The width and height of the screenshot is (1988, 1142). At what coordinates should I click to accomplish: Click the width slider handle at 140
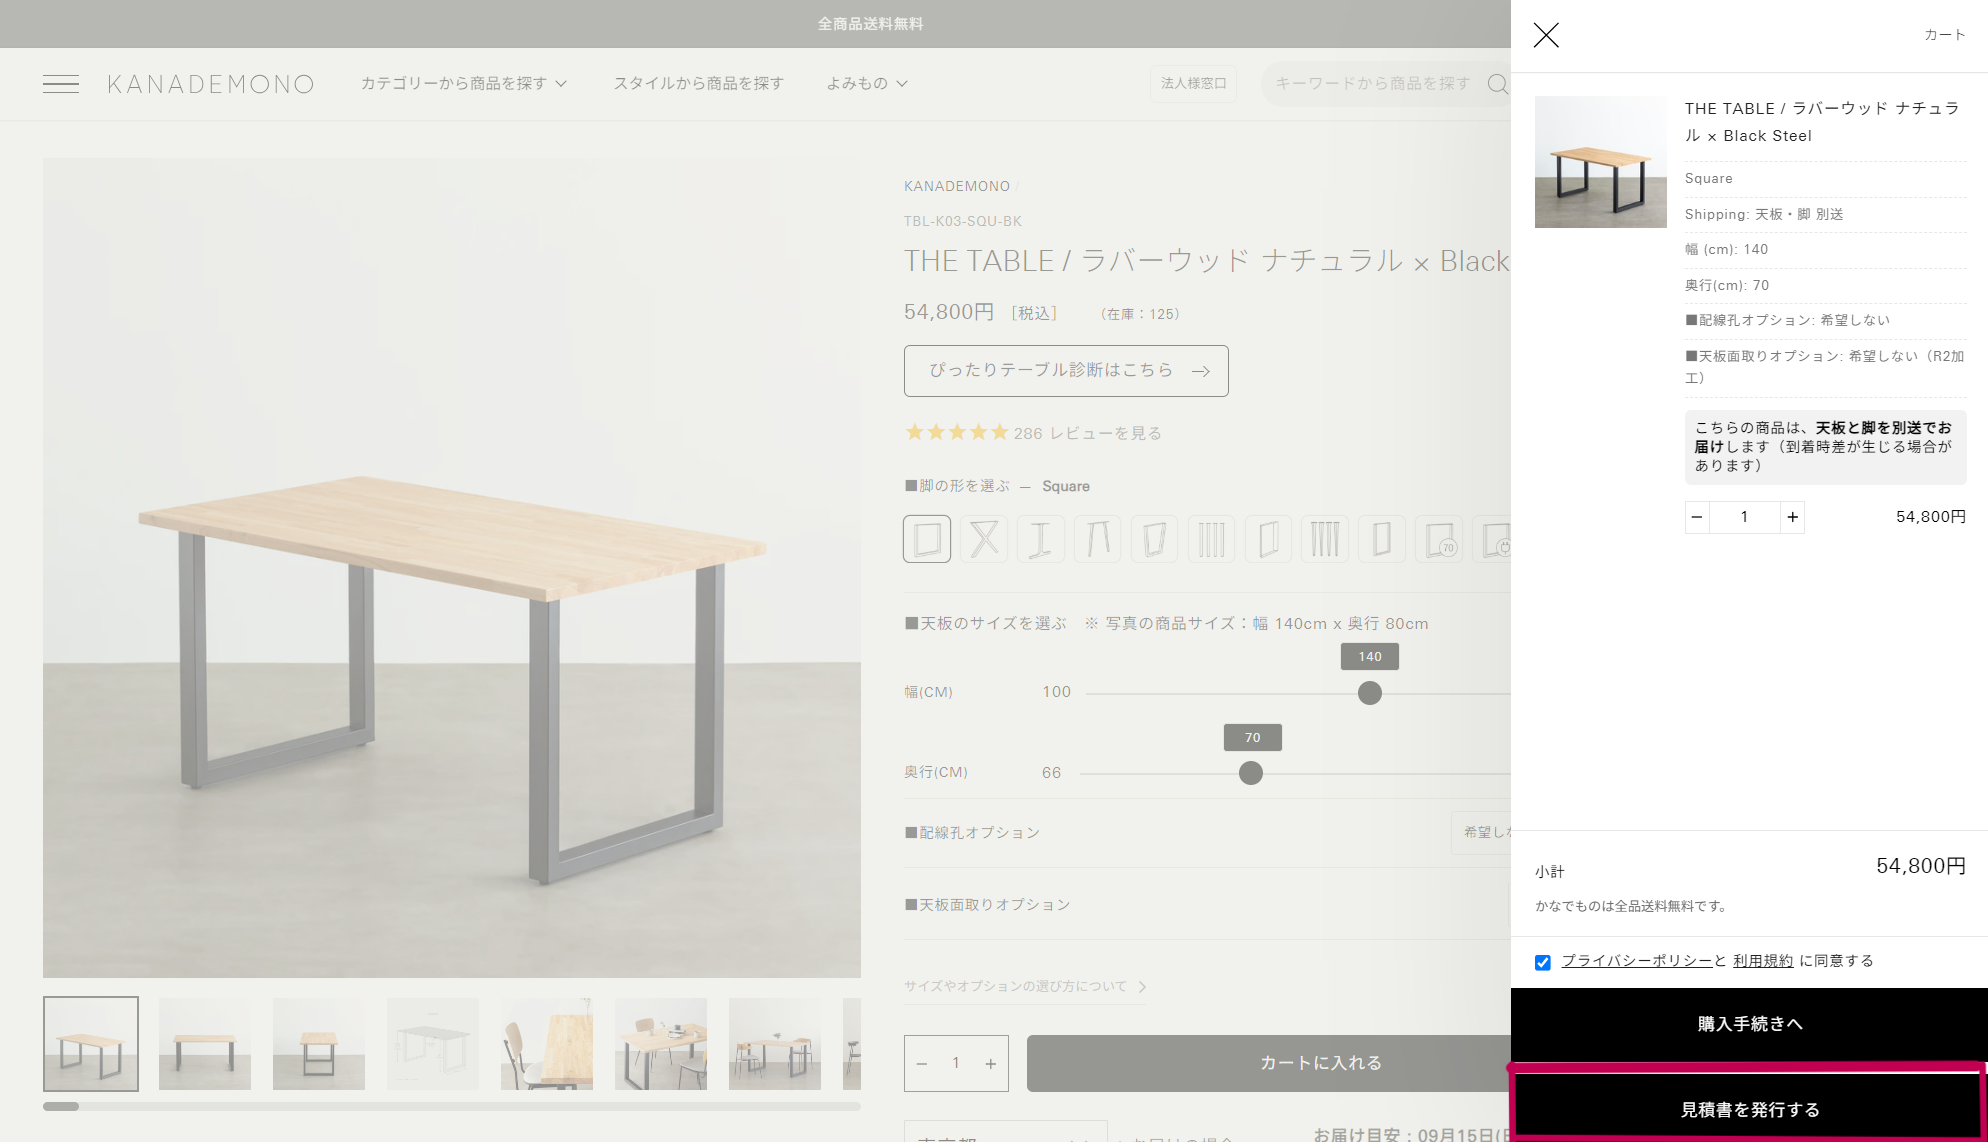1370,693
